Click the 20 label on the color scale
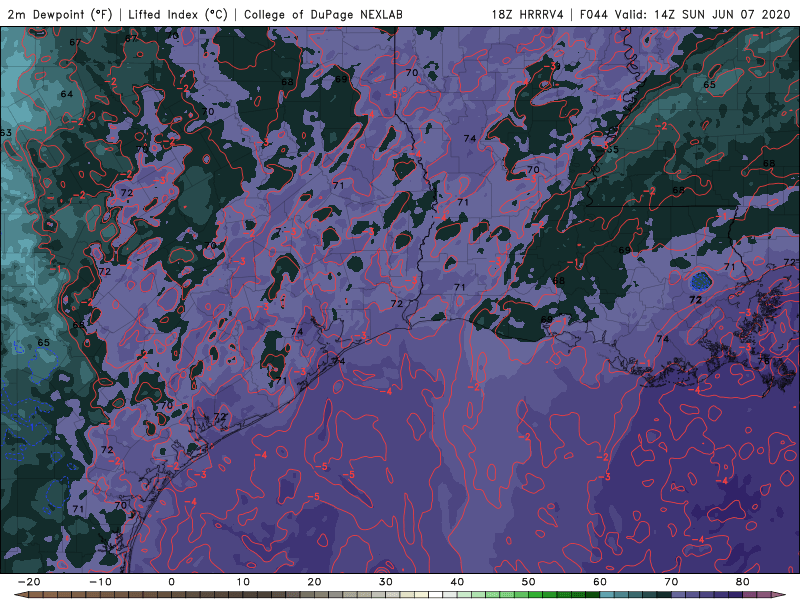 point(314,582)
